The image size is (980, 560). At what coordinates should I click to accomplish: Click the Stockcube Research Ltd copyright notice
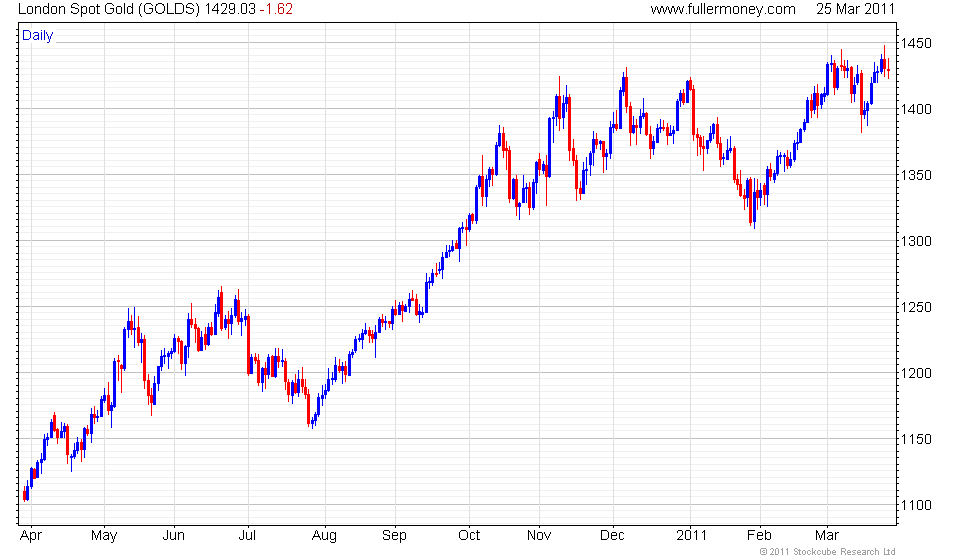(x=828, y=552)
